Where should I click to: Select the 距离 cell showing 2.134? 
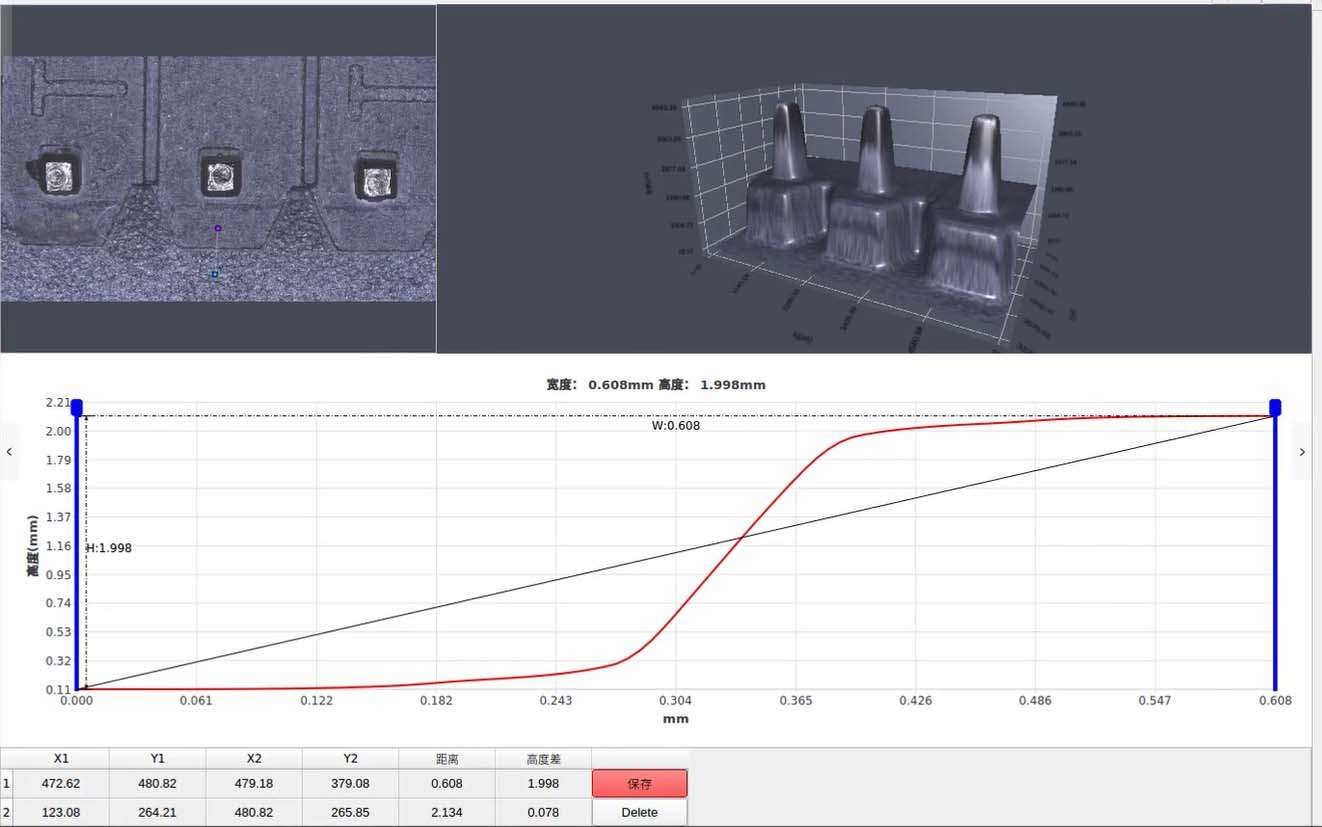pos(447,812)
